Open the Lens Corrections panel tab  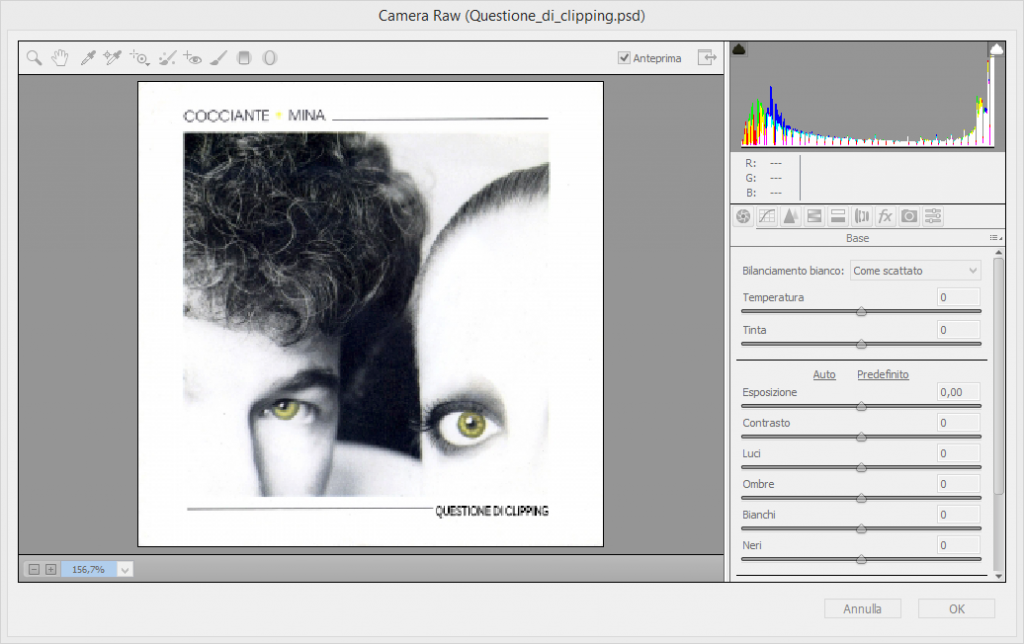(x=861, y=216)
